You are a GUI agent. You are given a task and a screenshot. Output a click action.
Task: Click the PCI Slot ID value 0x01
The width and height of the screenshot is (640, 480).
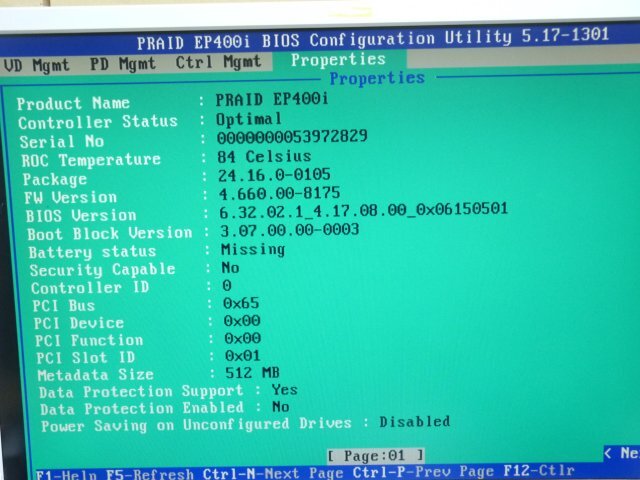[242, 356]
